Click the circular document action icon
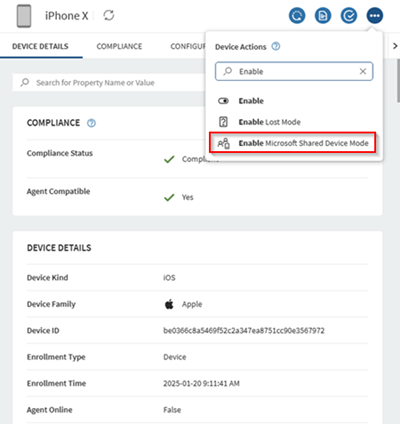Screen dimensions: 400x424 coord(323,16)
